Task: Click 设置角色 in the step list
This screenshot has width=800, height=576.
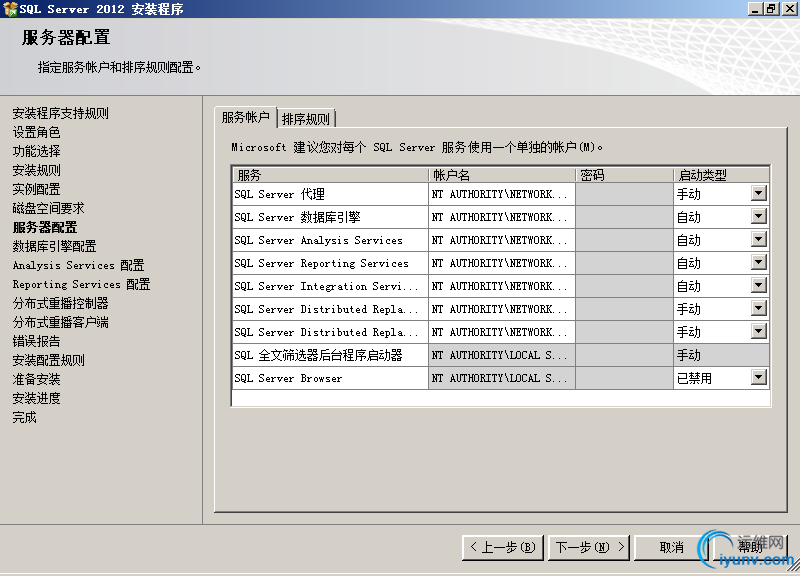Action: [x=36, y=132]
